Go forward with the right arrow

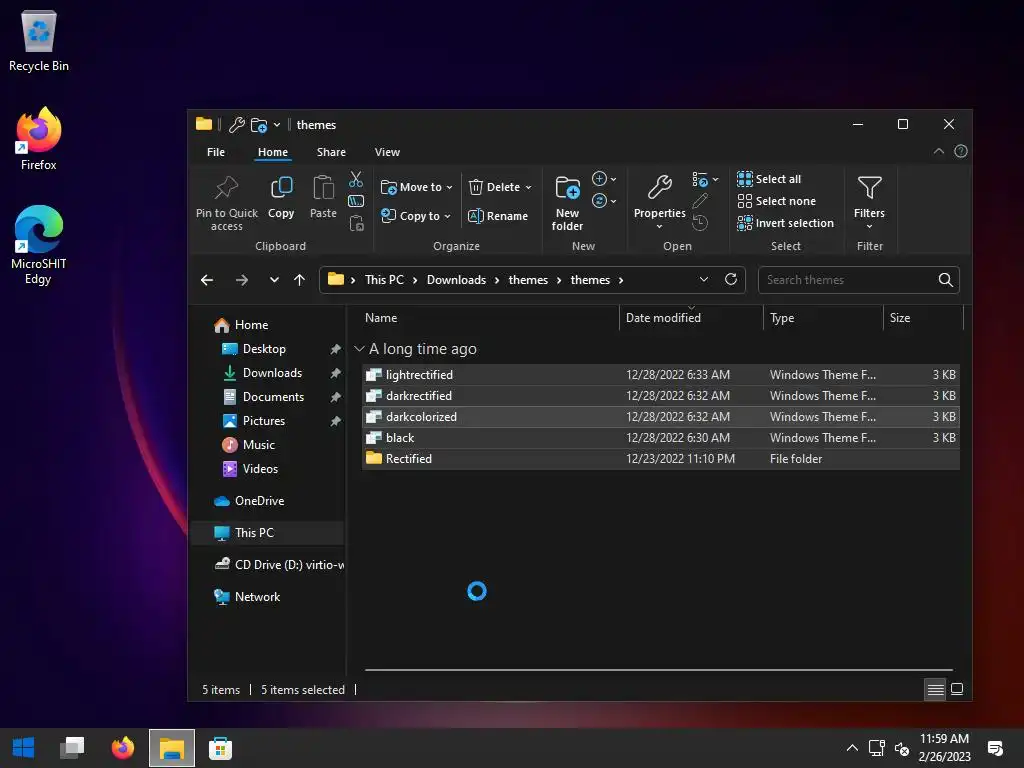coord(242,280)
